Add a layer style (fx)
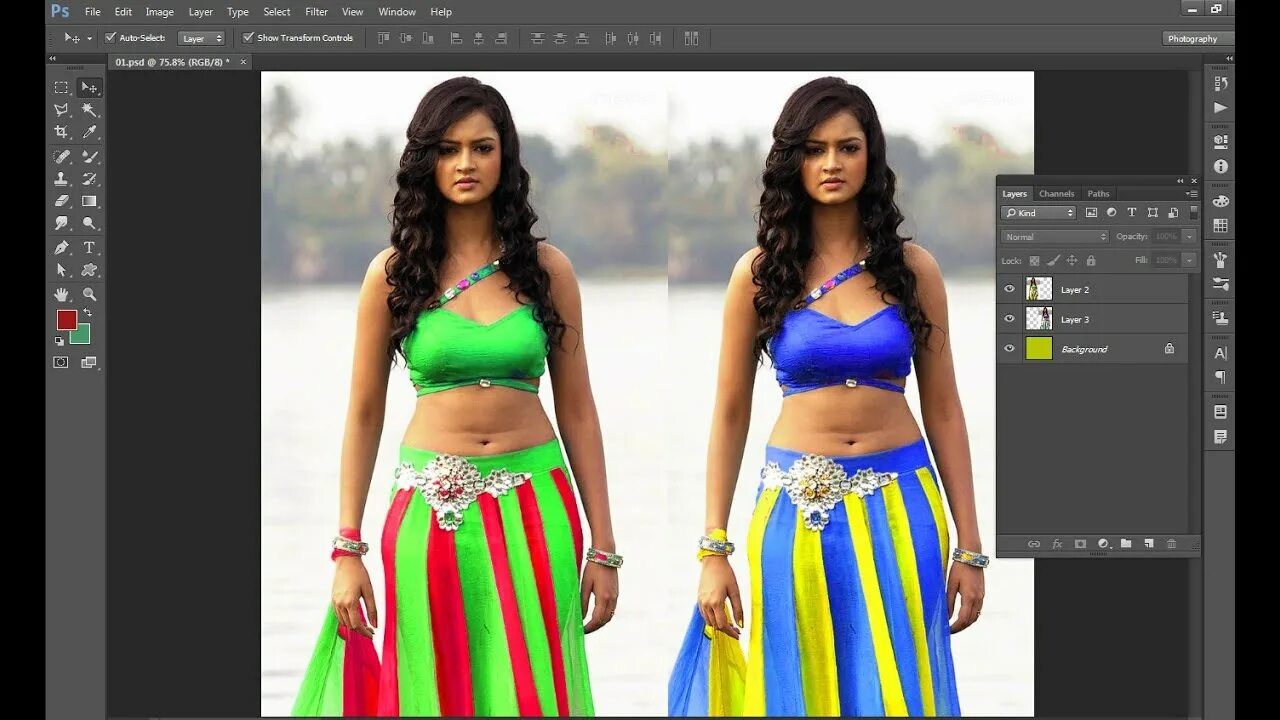This screenshot has width=1280, height=720. point(1057,544)
